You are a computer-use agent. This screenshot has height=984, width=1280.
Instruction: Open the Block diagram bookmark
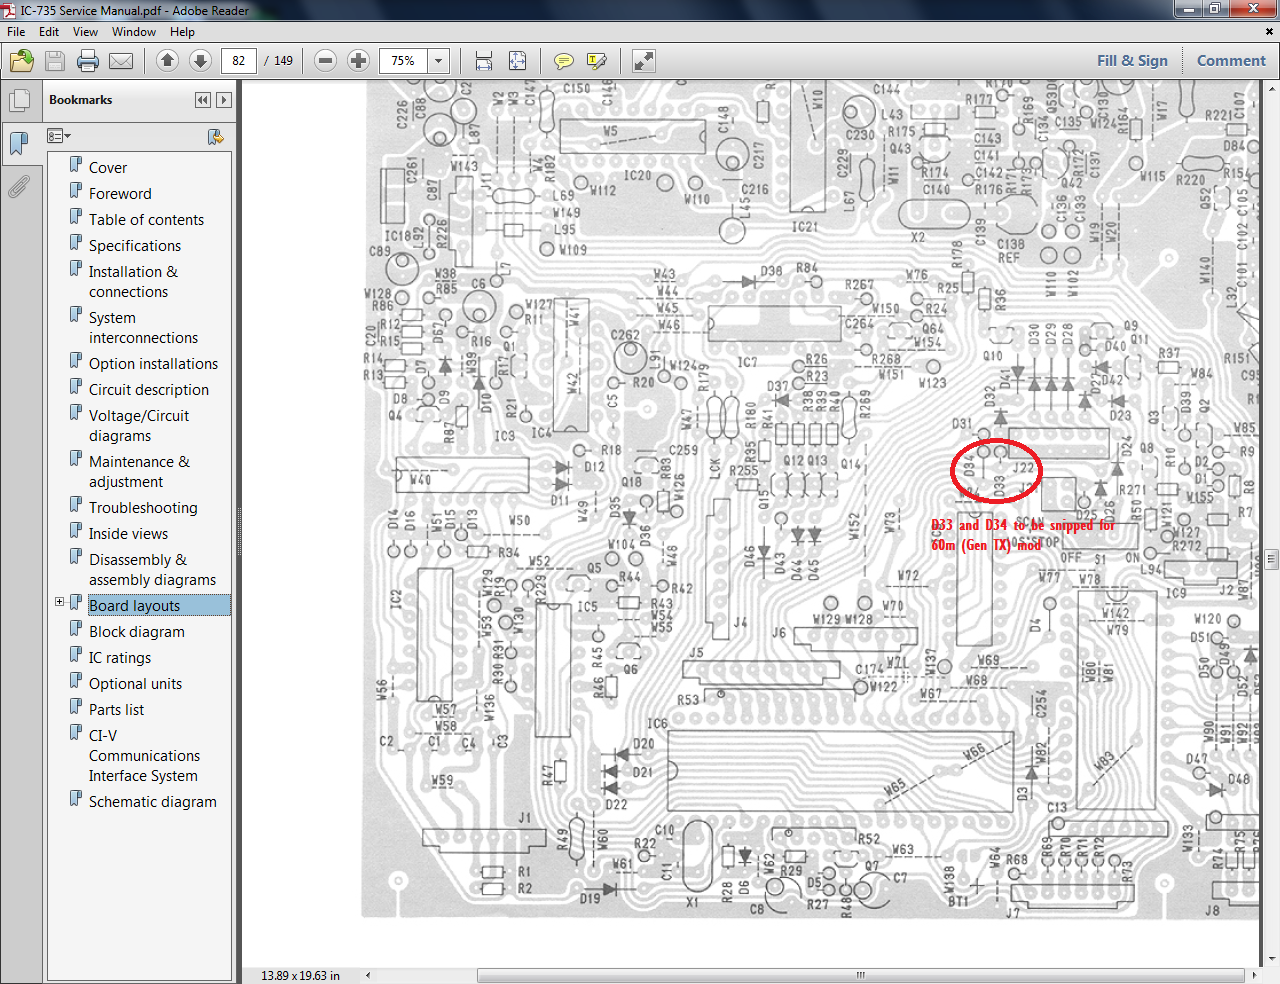tap(137, 632)
